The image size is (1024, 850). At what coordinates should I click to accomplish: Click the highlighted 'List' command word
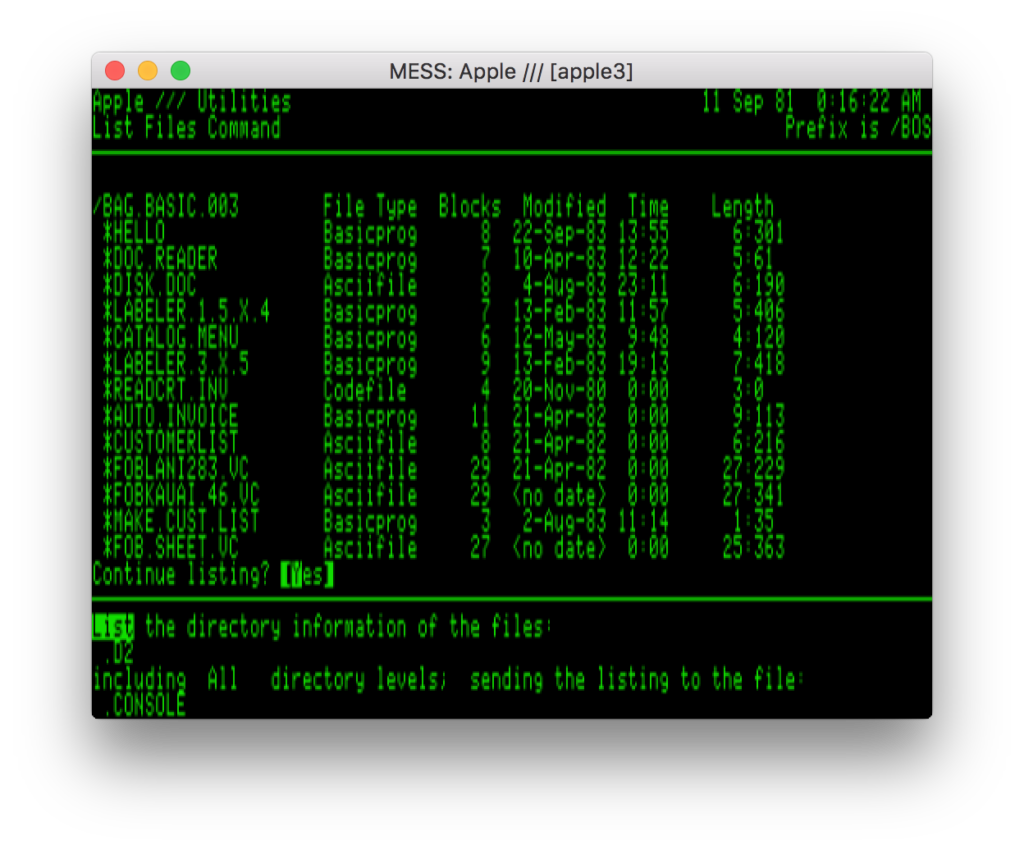click(x=114, y=627)
